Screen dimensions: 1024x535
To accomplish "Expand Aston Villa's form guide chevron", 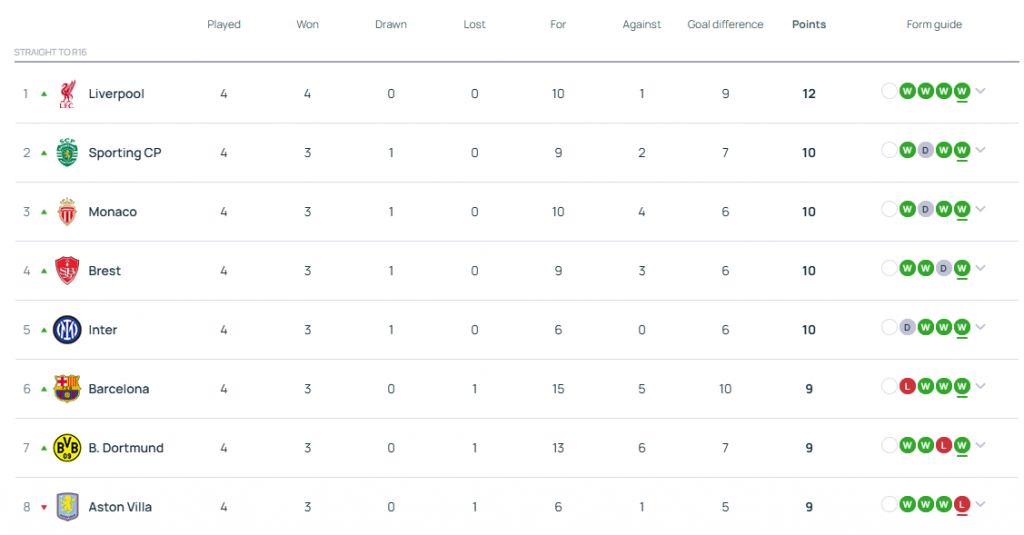I will pyautogui.click(x=980, y=504).
